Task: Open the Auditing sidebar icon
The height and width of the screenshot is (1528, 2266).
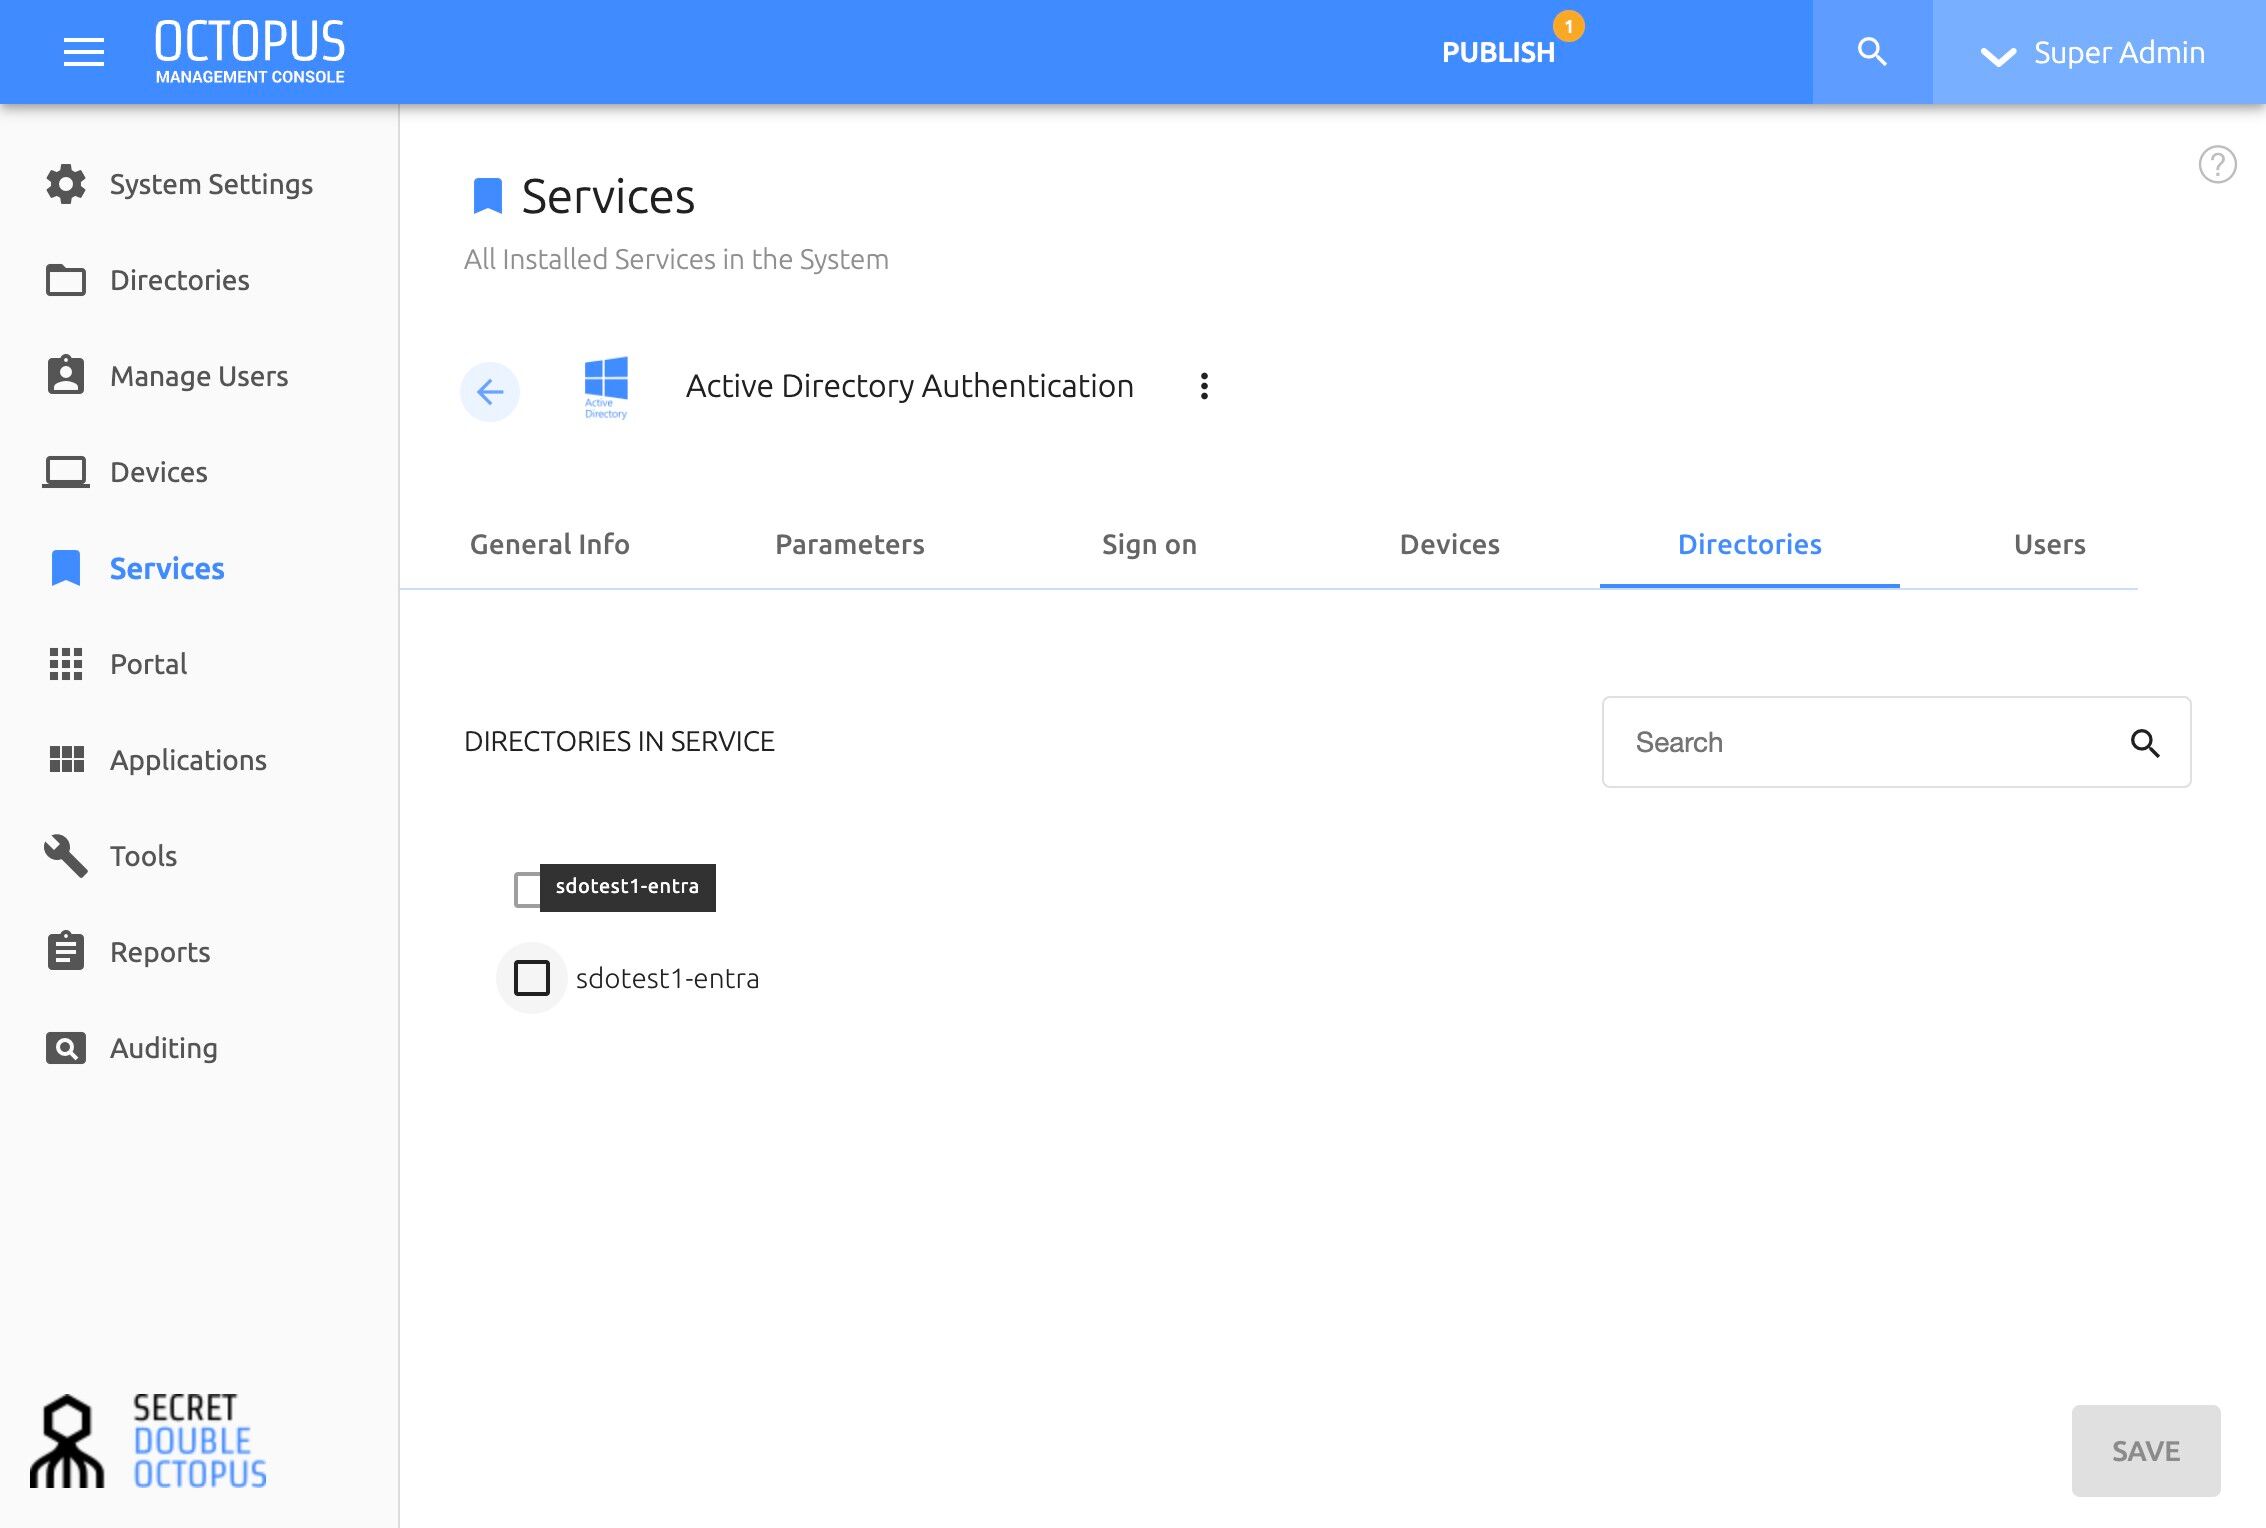Action: 66,1048
